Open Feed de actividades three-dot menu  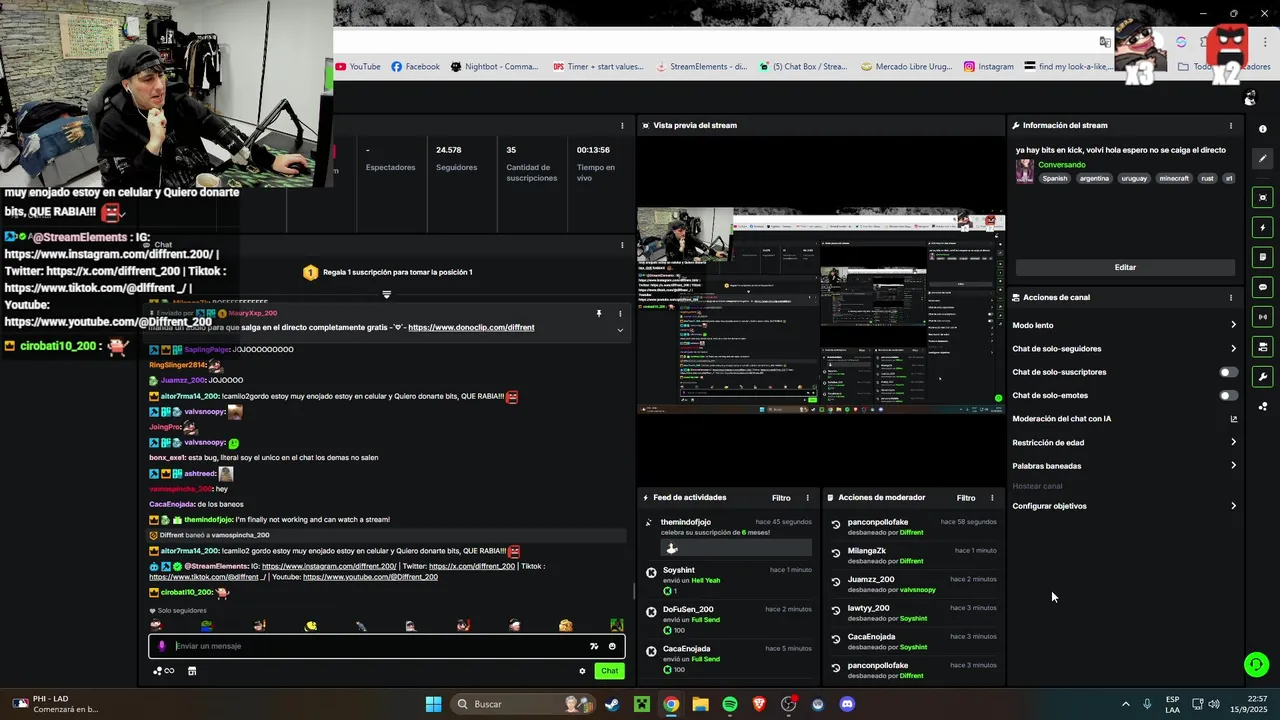coord(807,497)
